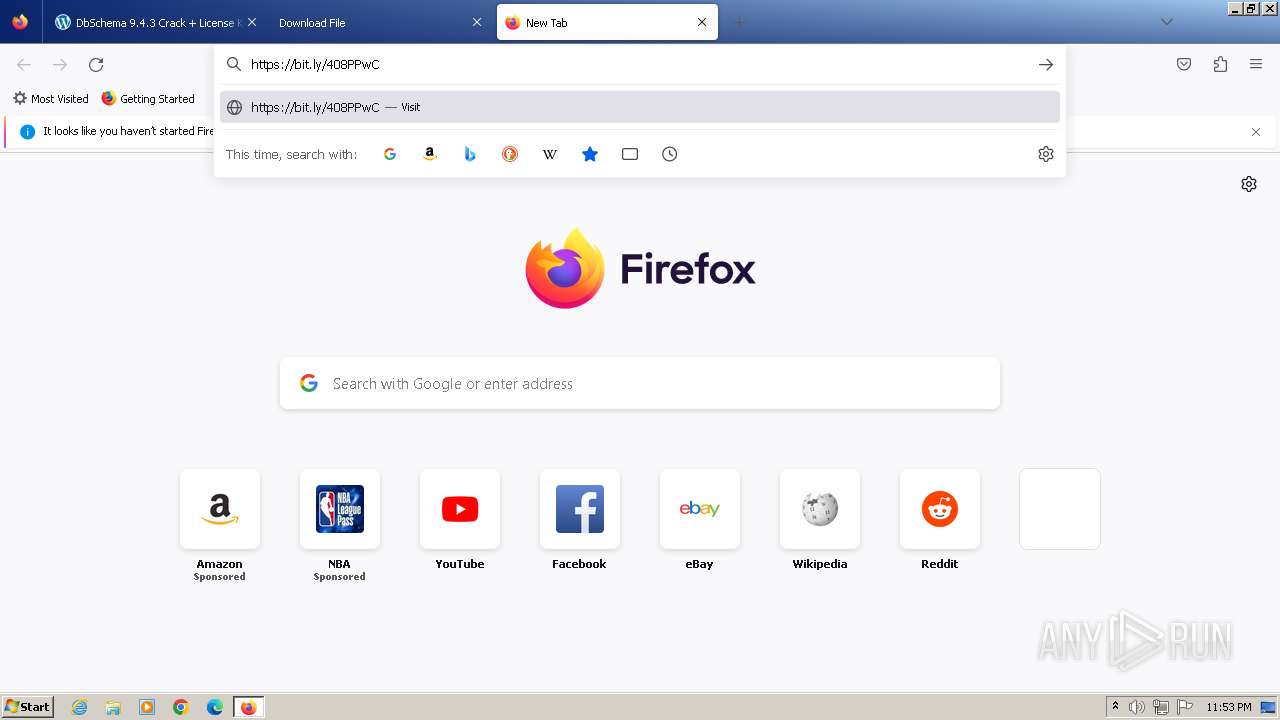
Task: Open Action Center flag icon
Action: point(1185,707)
